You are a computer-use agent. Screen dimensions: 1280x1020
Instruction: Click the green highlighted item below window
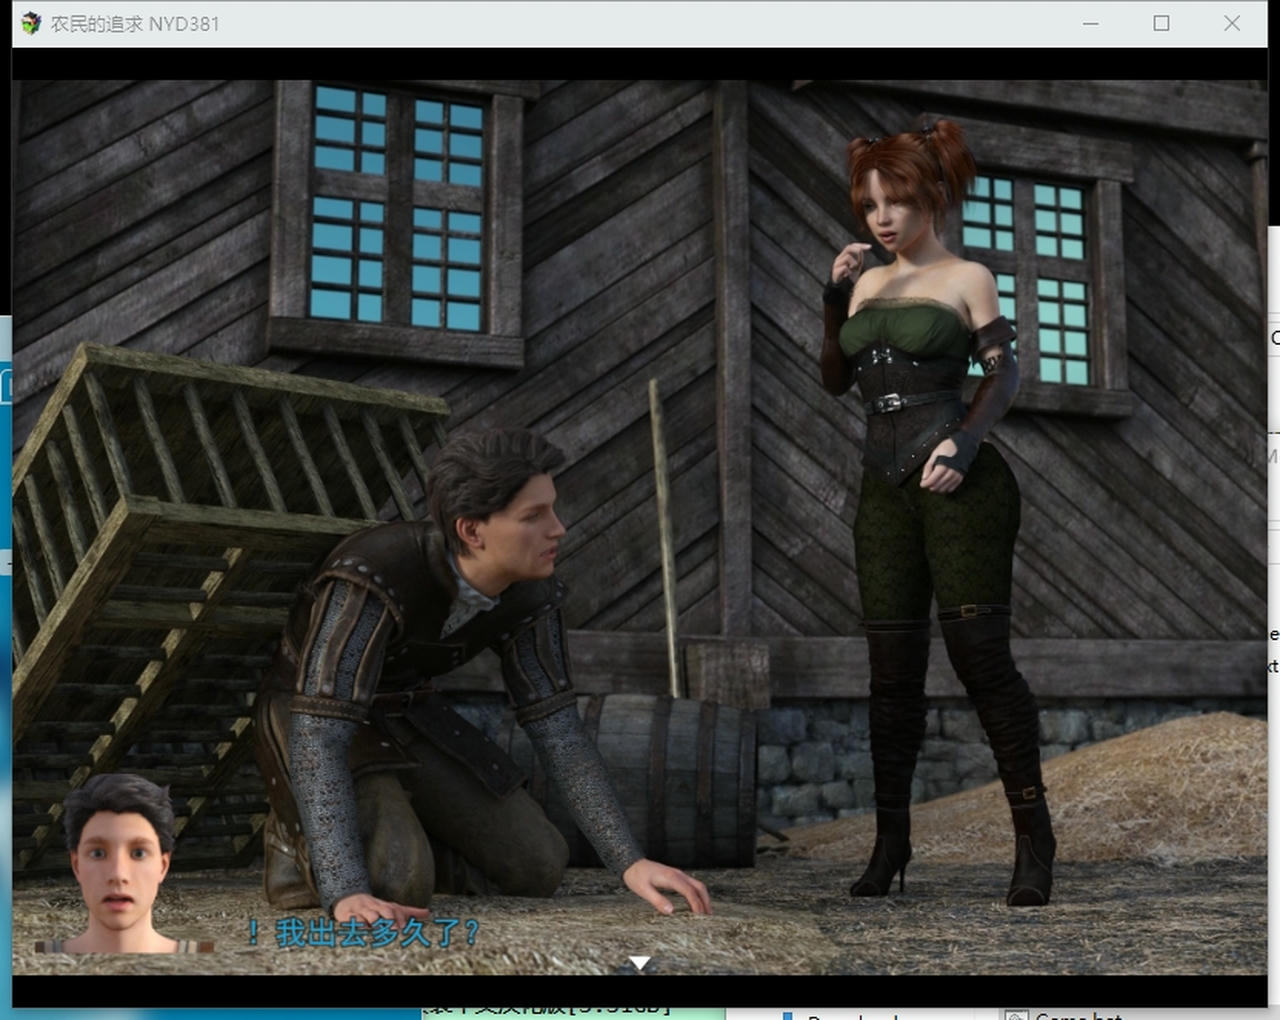click(570, 1012)
